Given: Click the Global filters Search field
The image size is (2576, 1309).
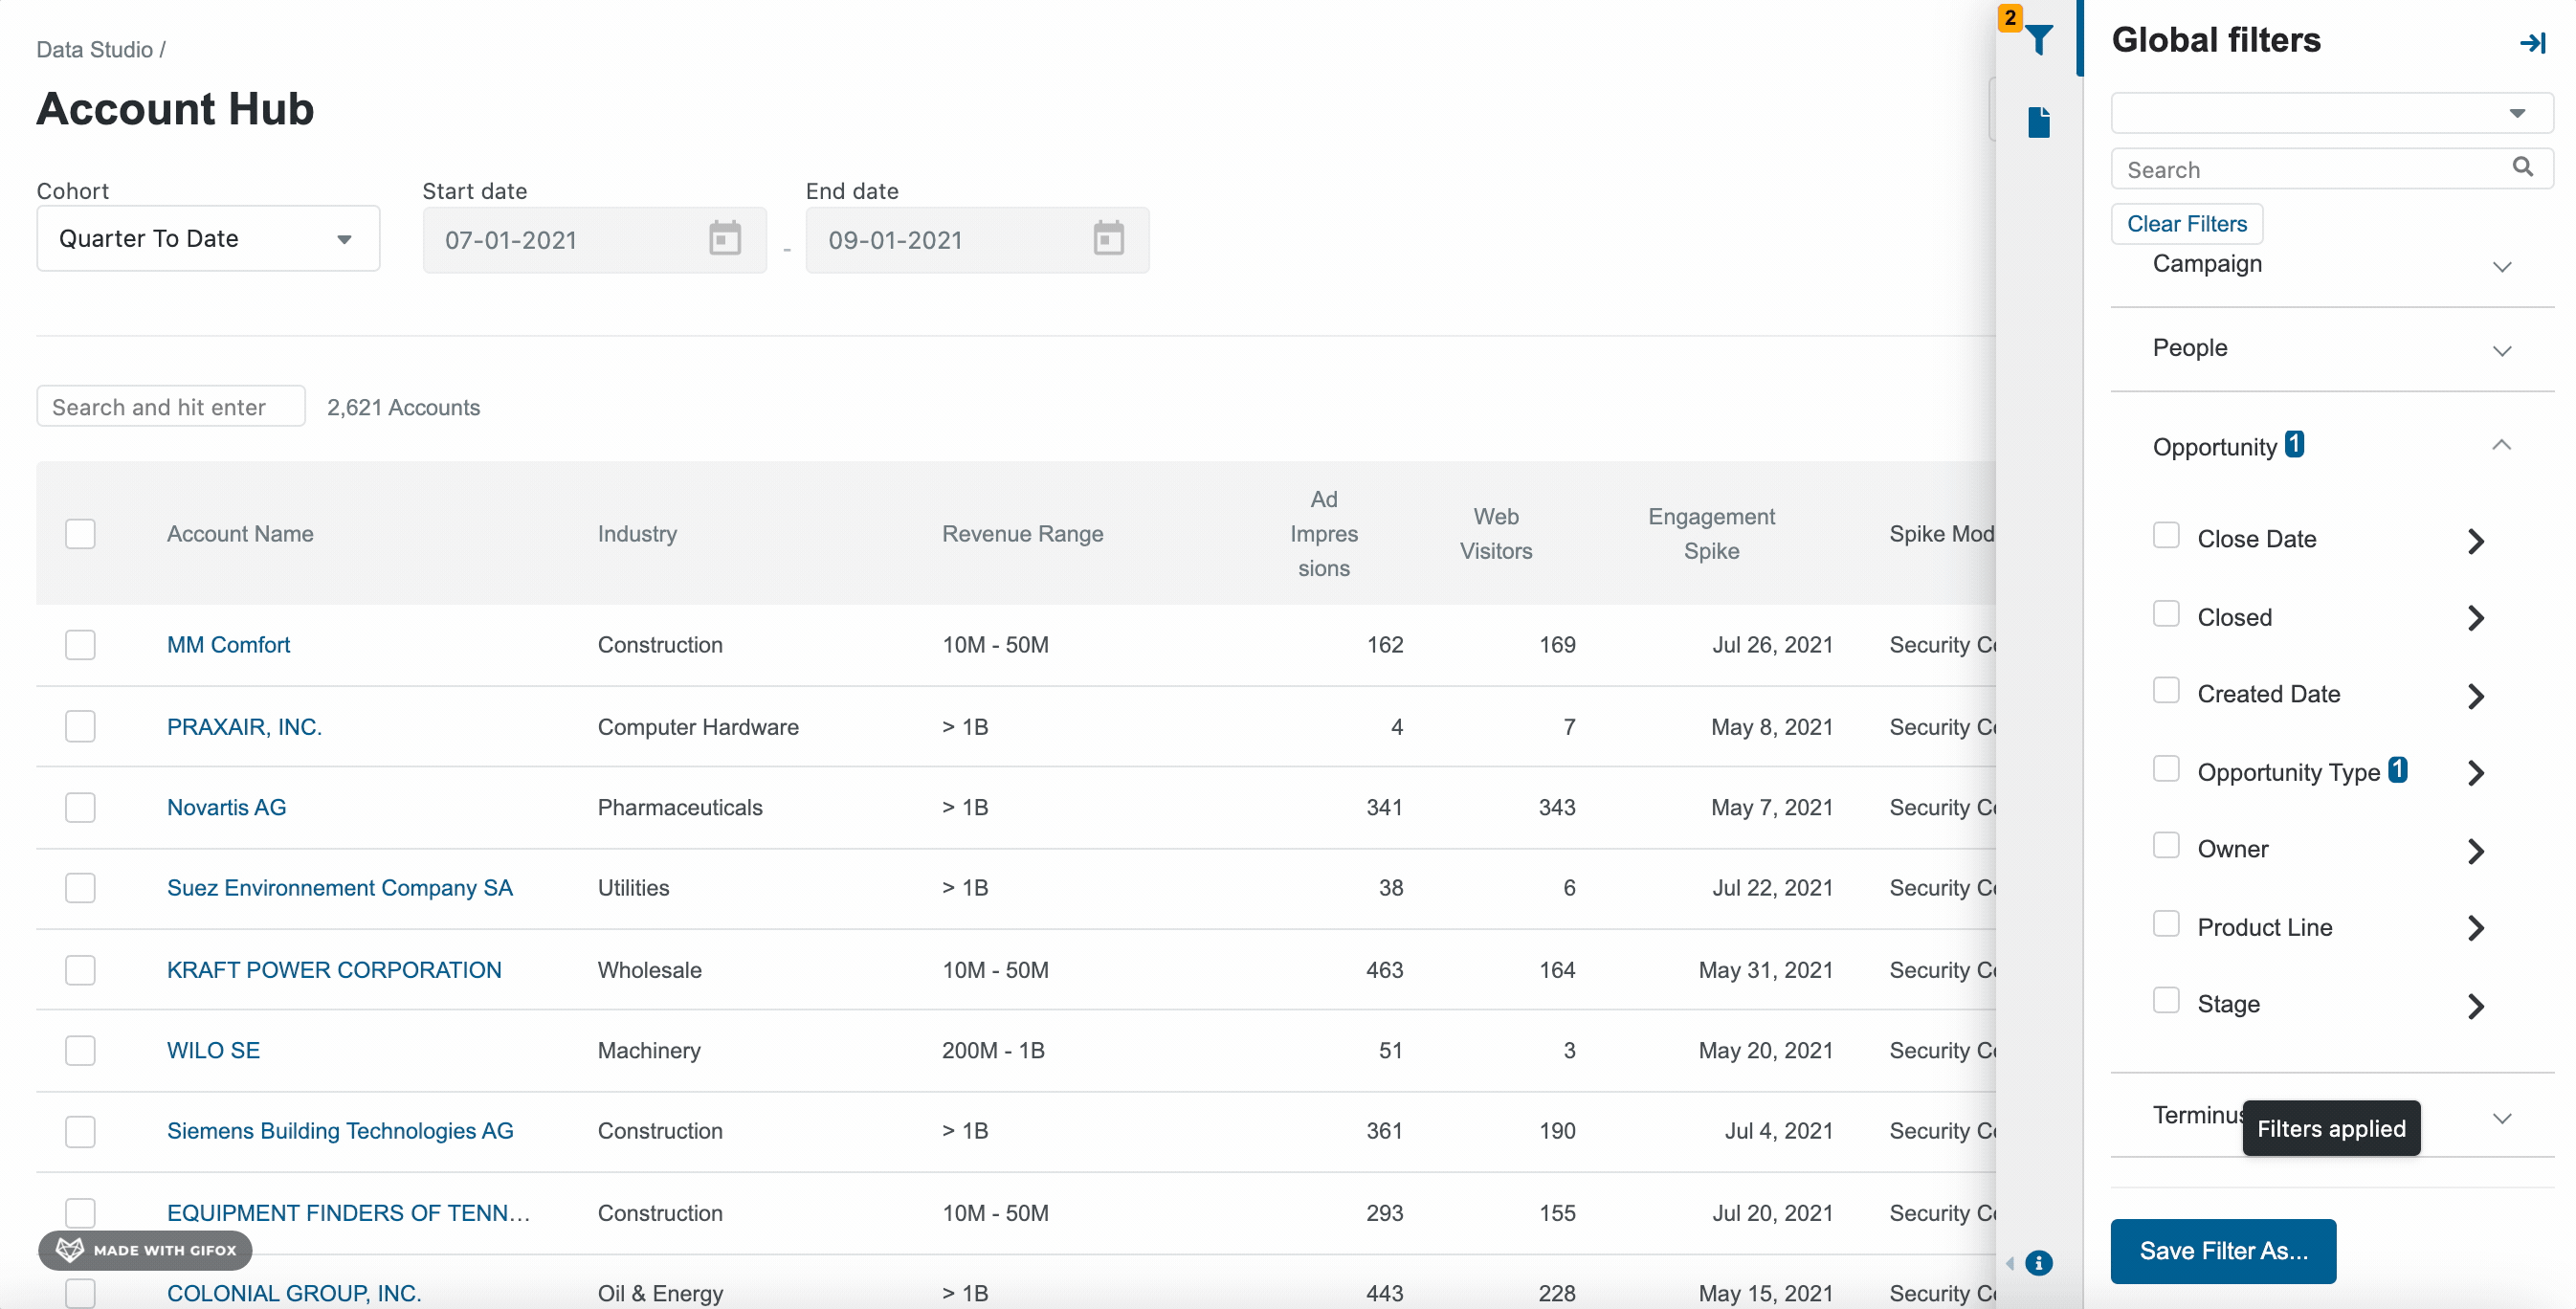Looking at the screenshot, I should 2331,169.
